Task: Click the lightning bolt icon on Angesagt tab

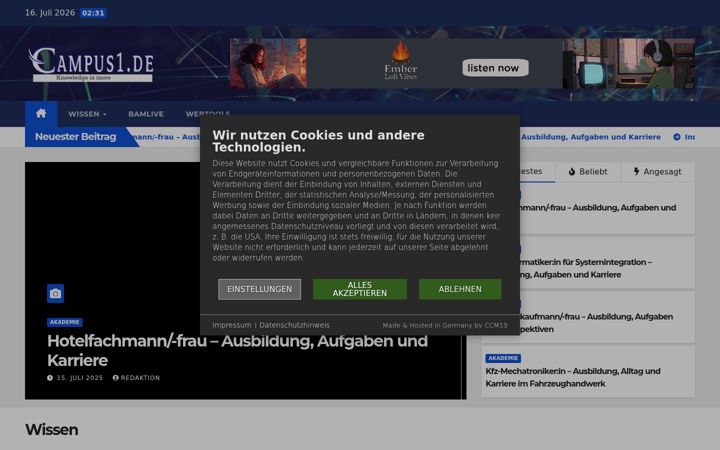Action: coord(636,171)
